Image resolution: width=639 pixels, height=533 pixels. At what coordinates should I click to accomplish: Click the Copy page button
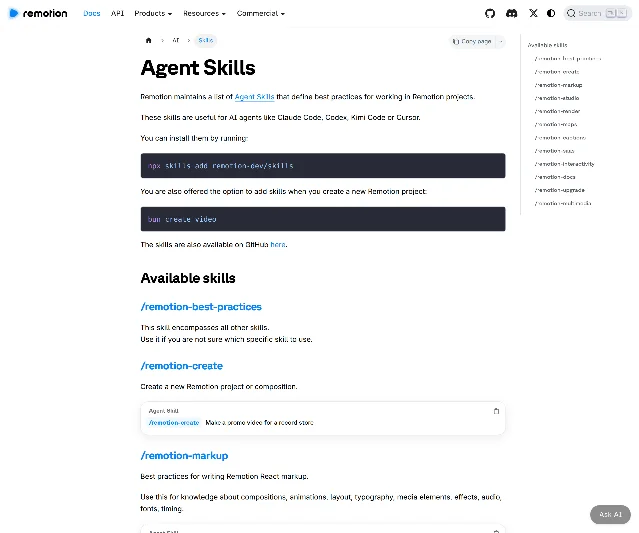472,42
